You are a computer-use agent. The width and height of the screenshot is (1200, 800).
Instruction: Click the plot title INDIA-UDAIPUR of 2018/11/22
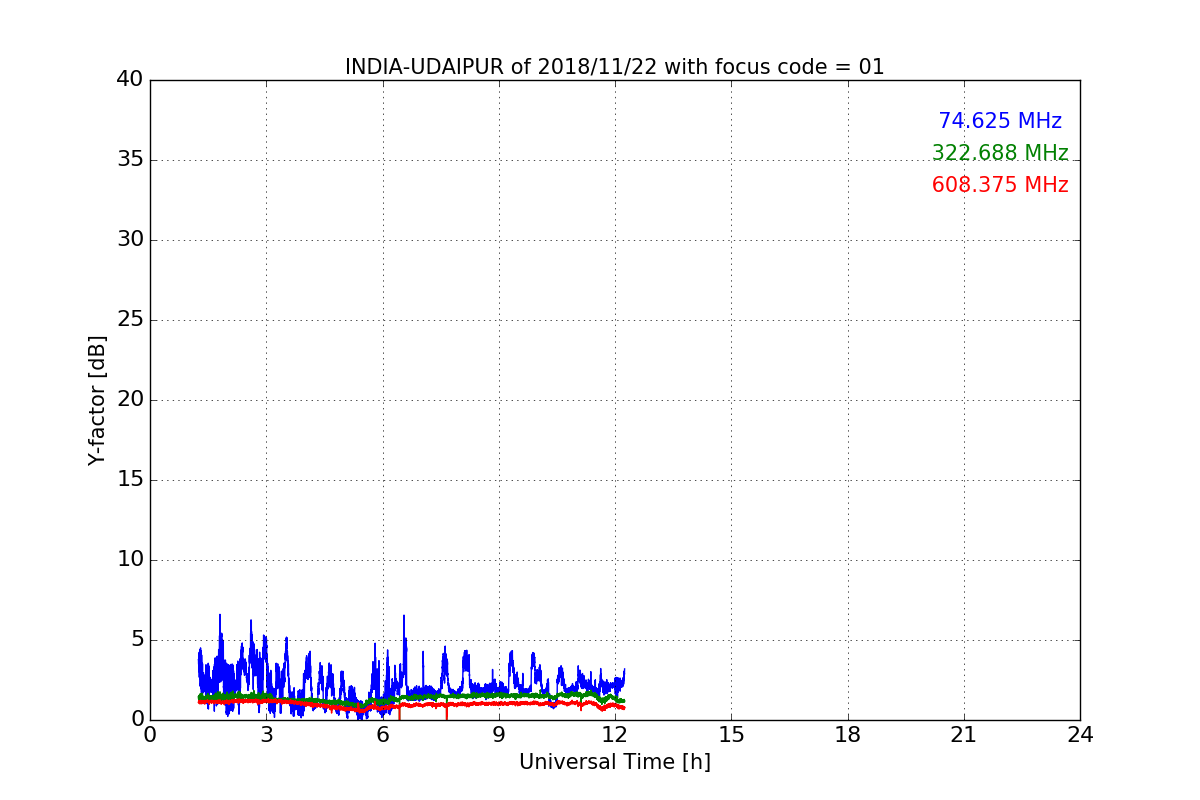[614, 67]
